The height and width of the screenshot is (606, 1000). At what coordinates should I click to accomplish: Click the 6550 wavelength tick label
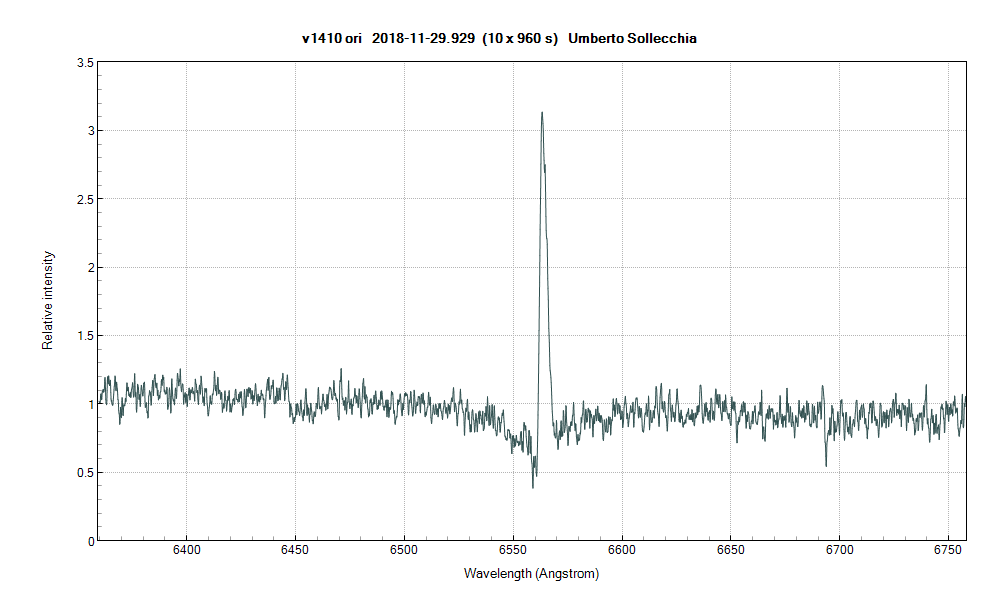point(513,551)
